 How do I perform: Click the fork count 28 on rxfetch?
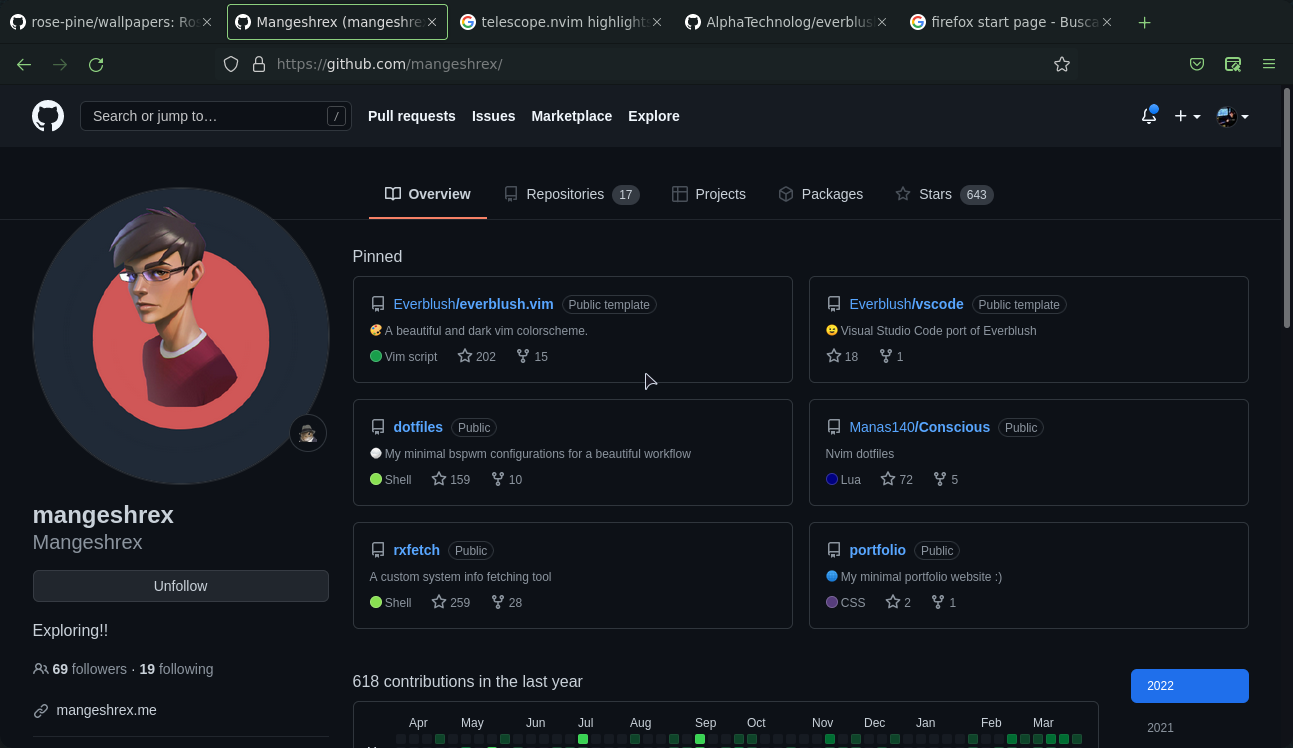click(507, 602)
